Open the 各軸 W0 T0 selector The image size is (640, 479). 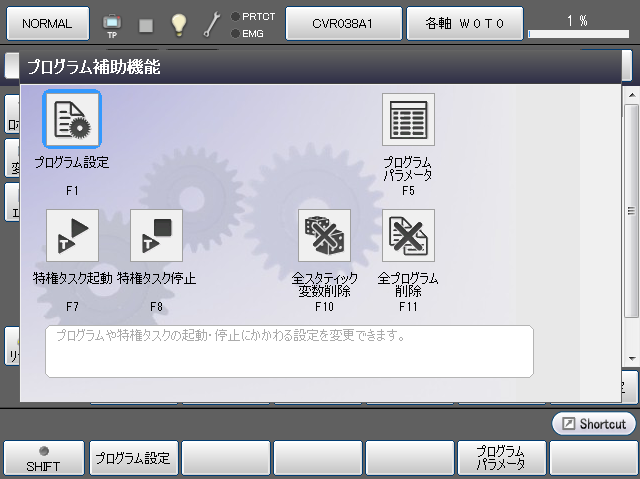click(463, 22)
